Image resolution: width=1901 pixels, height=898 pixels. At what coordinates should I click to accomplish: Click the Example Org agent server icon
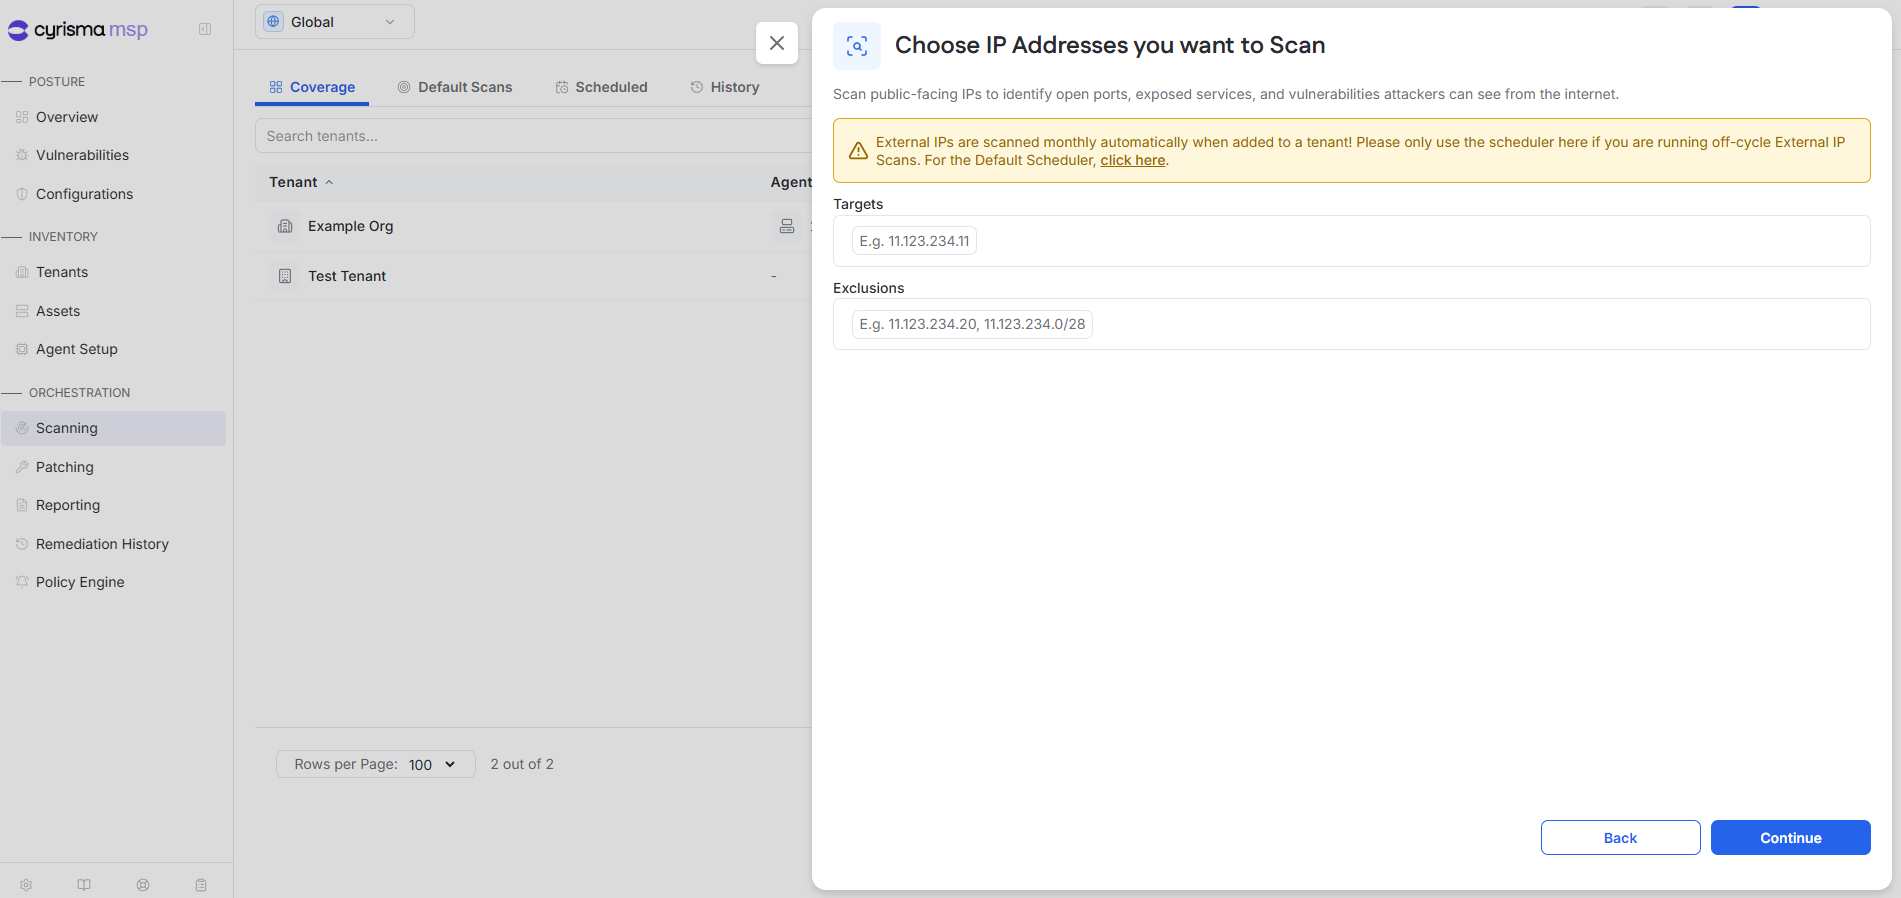(x=787, y=226)
